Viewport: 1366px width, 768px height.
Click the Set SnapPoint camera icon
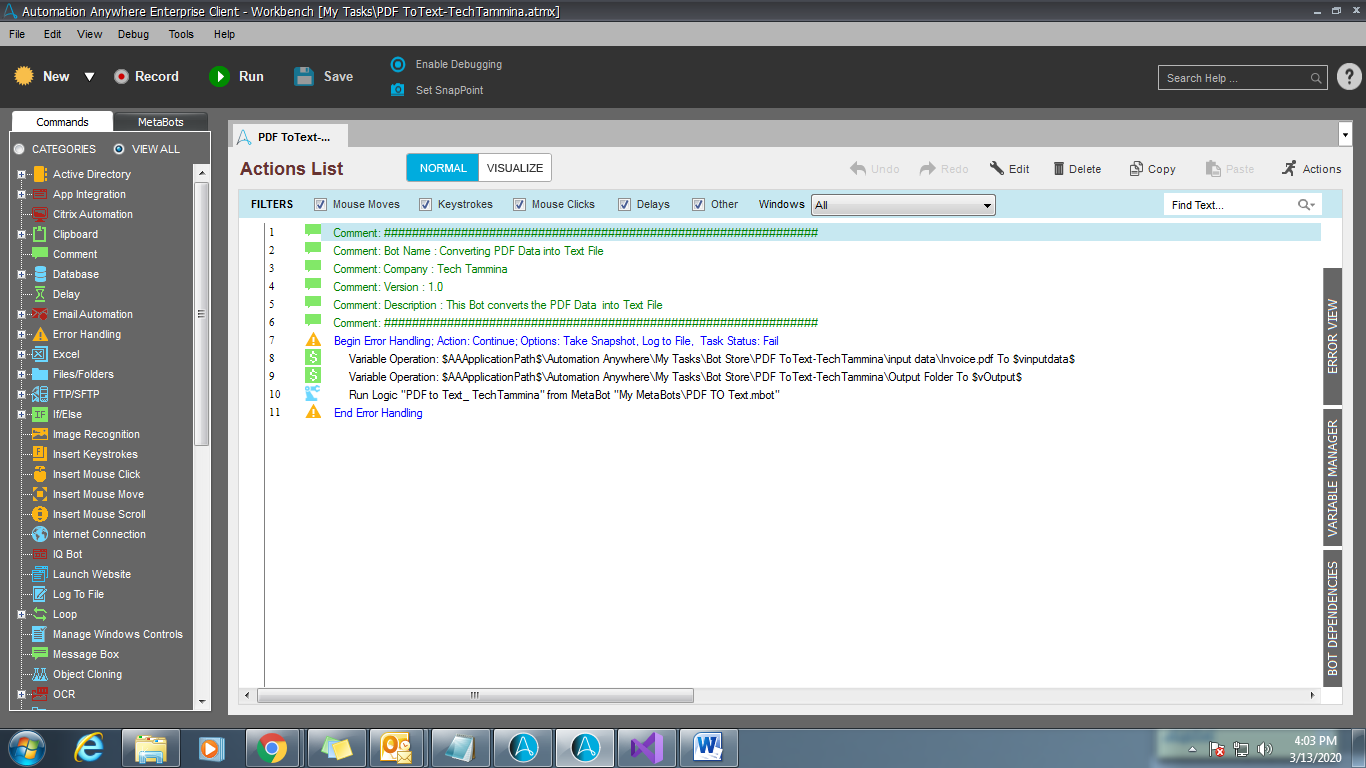tap(398, 90)
